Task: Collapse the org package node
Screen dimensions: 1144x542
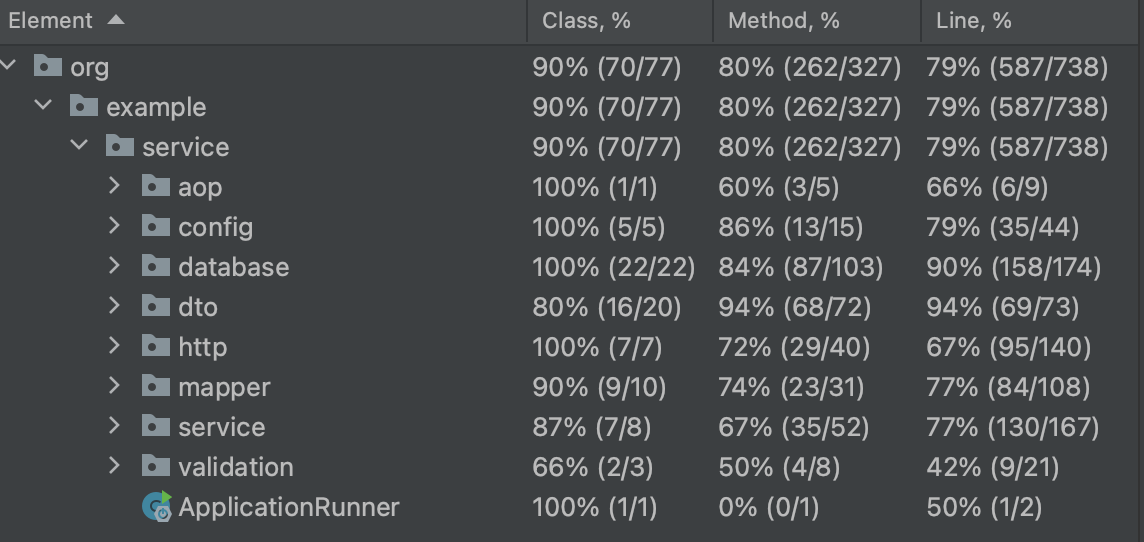Action: (x=10, y=66)
